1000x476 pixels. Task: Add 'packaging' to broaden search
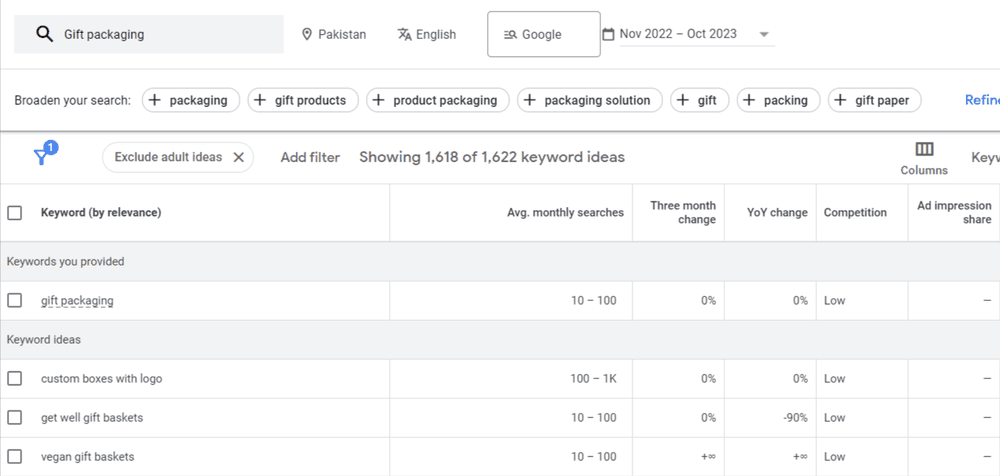click(x=190, y=100)
